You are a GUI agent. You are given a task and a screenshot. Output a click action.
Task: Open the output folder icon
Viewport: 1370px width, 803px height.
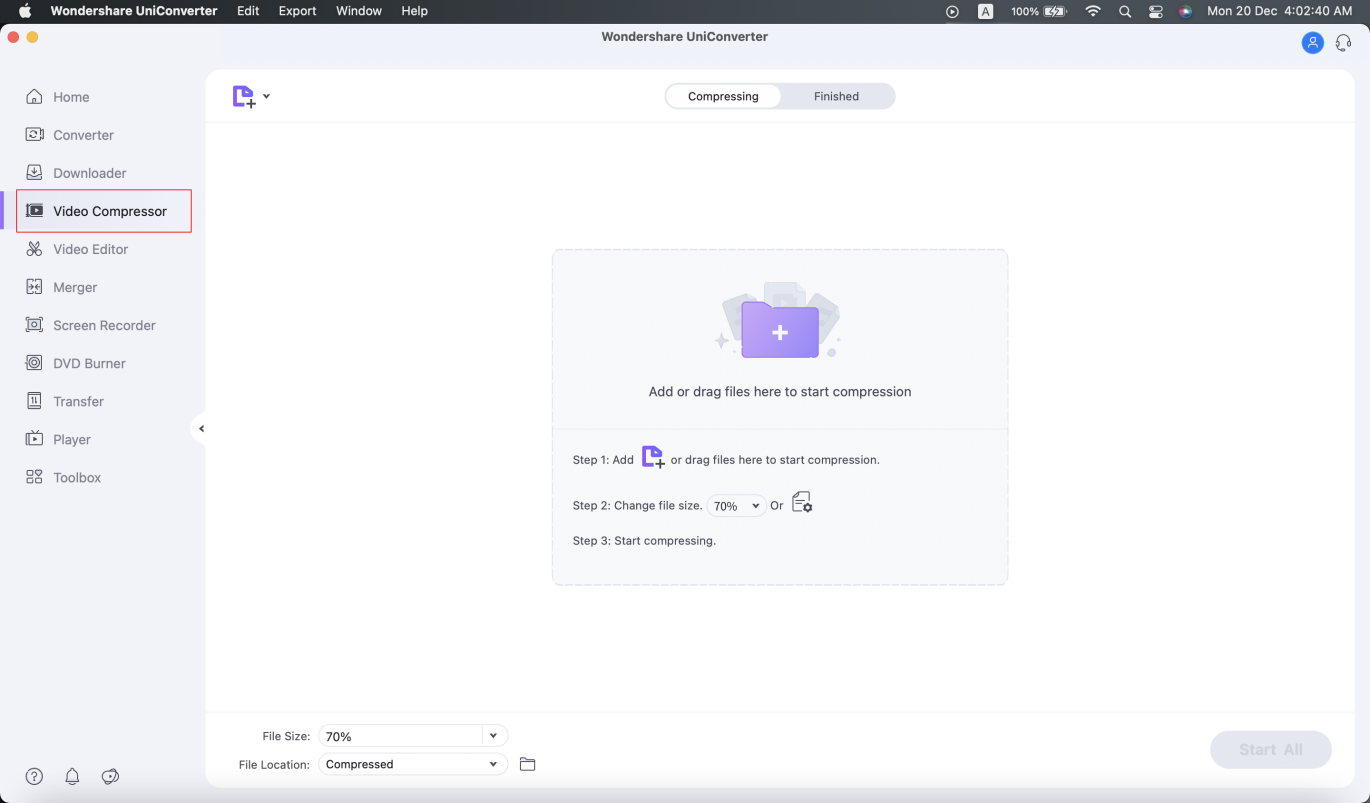pyautogui.click(x=528, y=764)
